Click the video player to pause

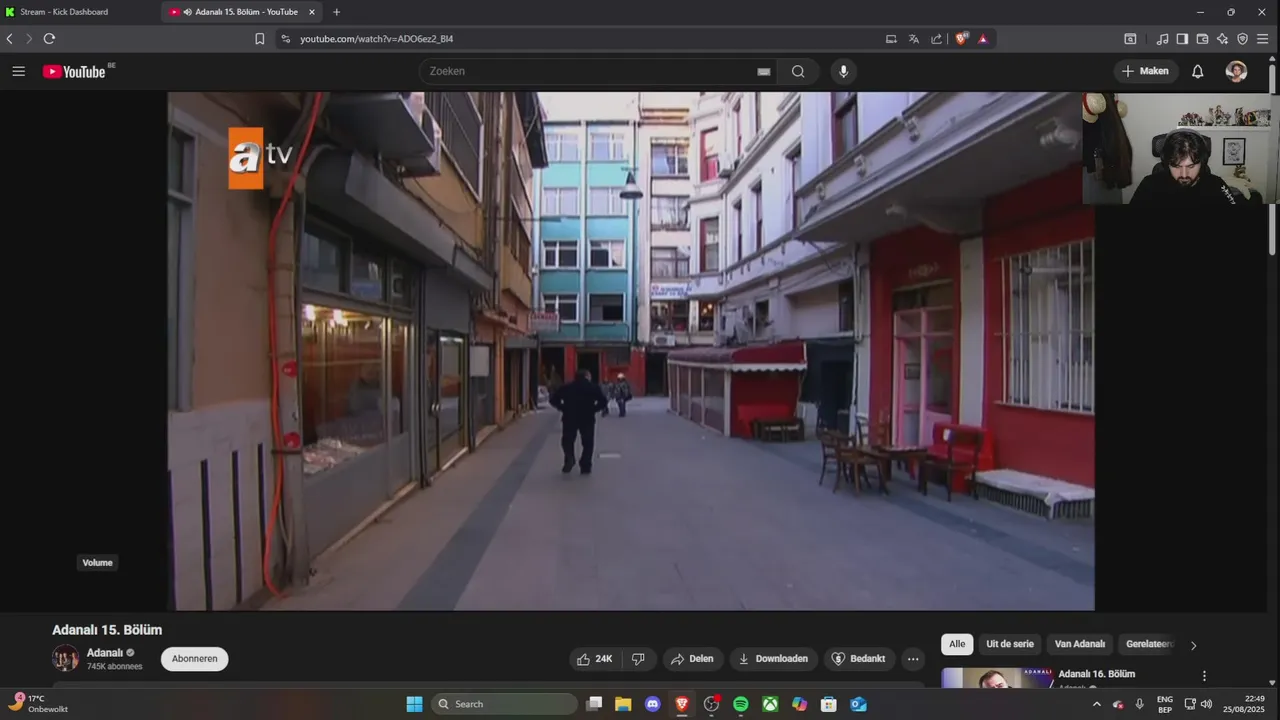point(630,351)
